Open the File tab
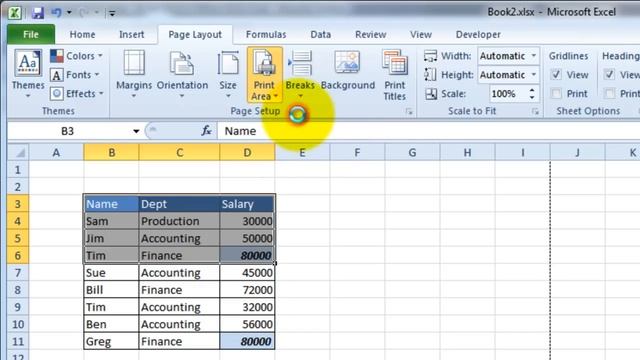The image size is (640, 360). coord(31,34)
